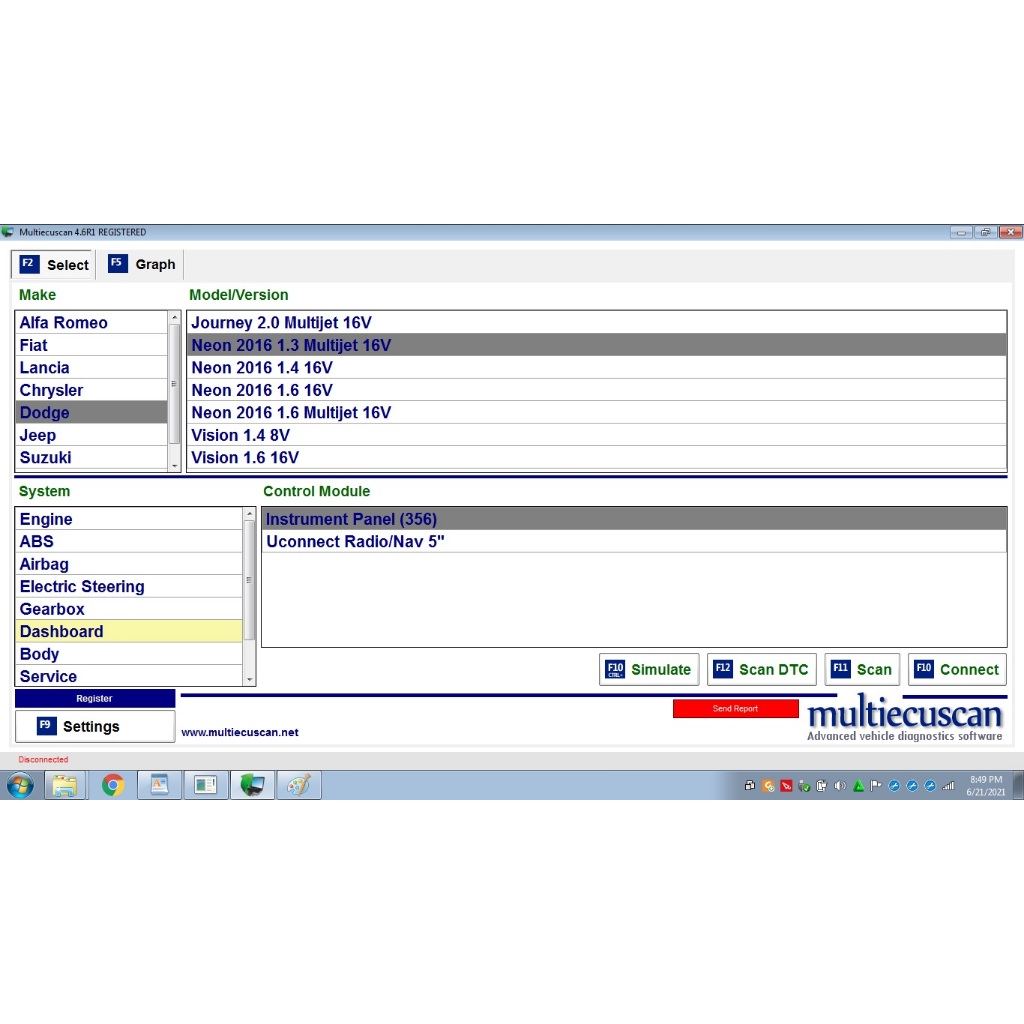Launch Google Chrome from the taskbar
This screenshot has height=1024, width=1024.
click(x=113, y=785)
